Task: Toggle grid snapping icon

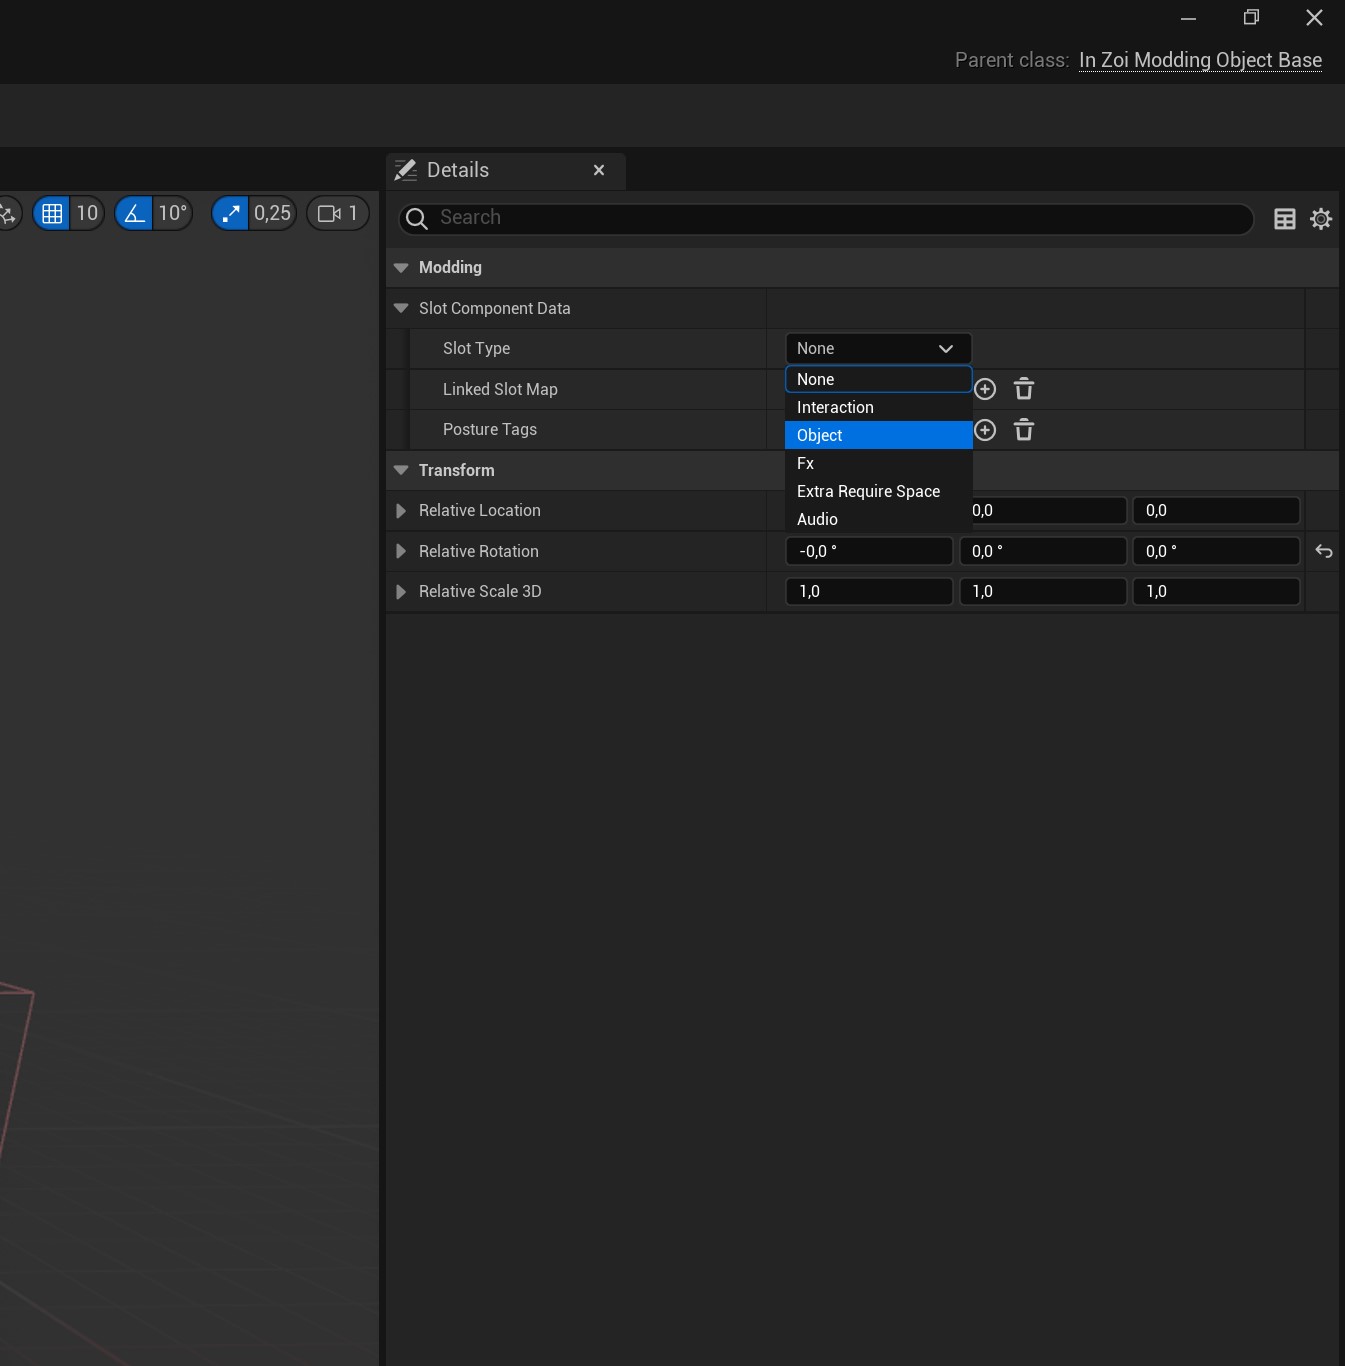Action: (x=52, y=213)
